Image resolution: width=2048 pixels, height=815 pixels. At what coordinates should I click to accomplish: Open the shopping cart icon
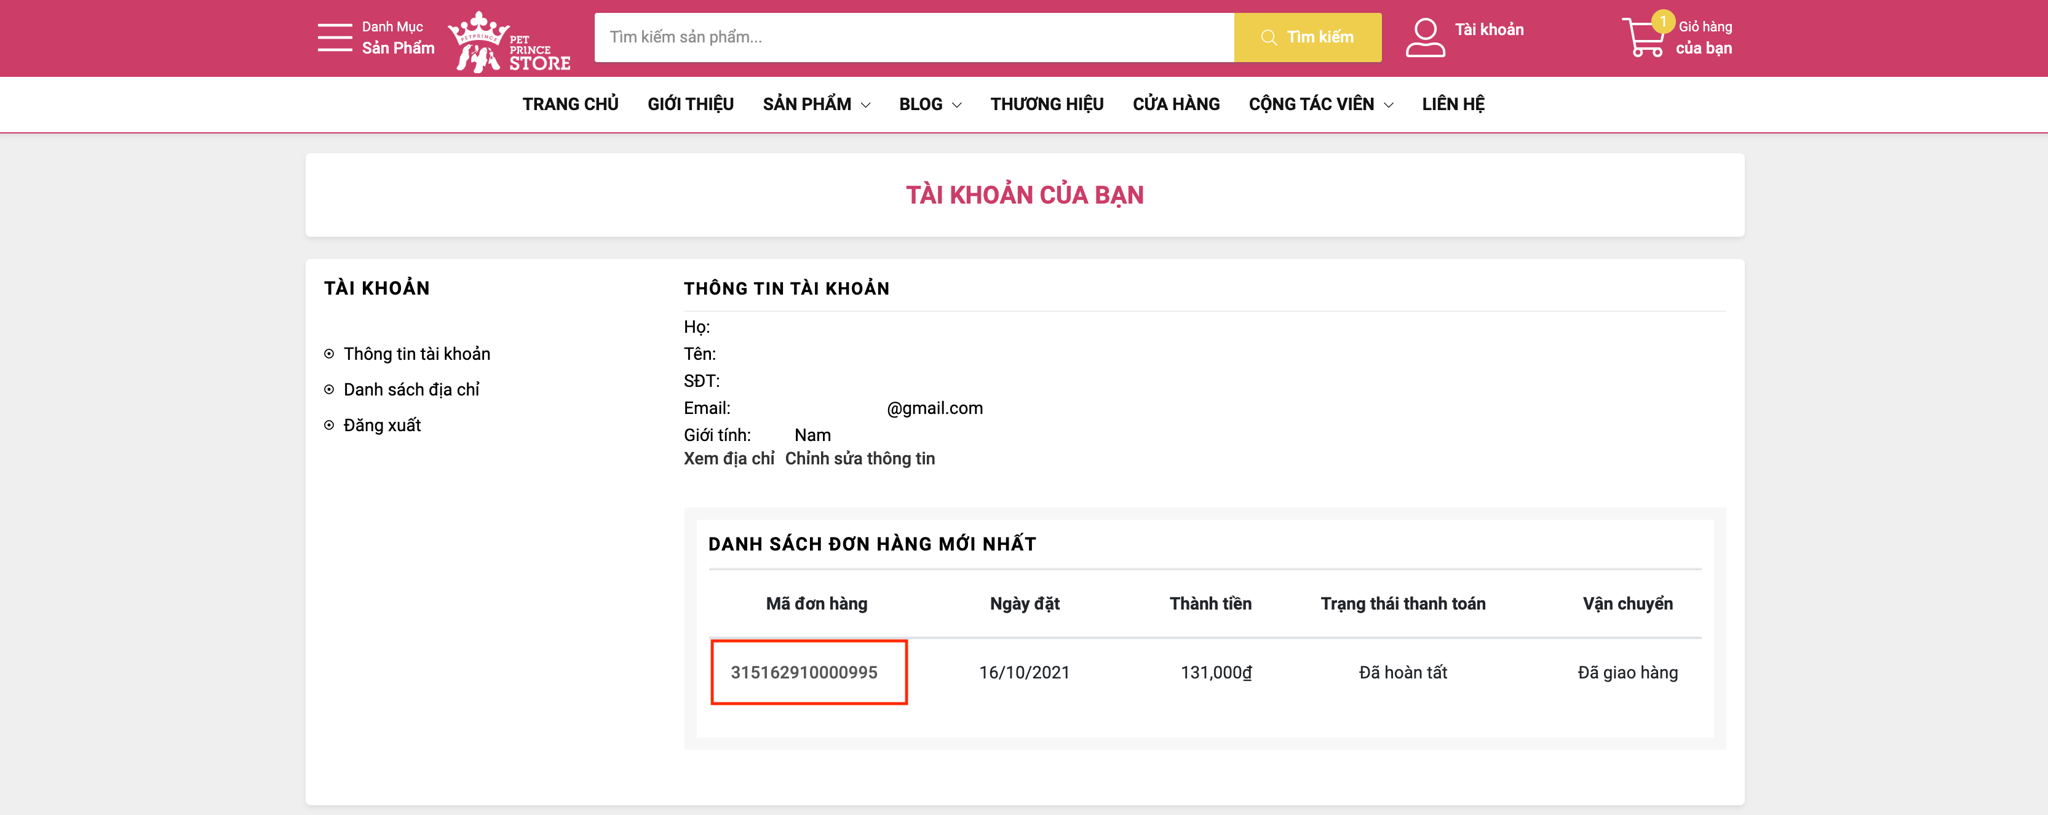1643,38
